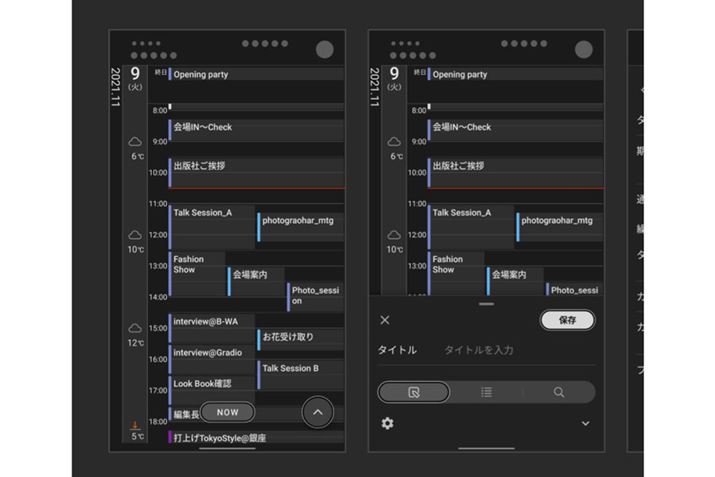Open interview@B-WA event
715x477 pixels.
(x=212, y=328)
